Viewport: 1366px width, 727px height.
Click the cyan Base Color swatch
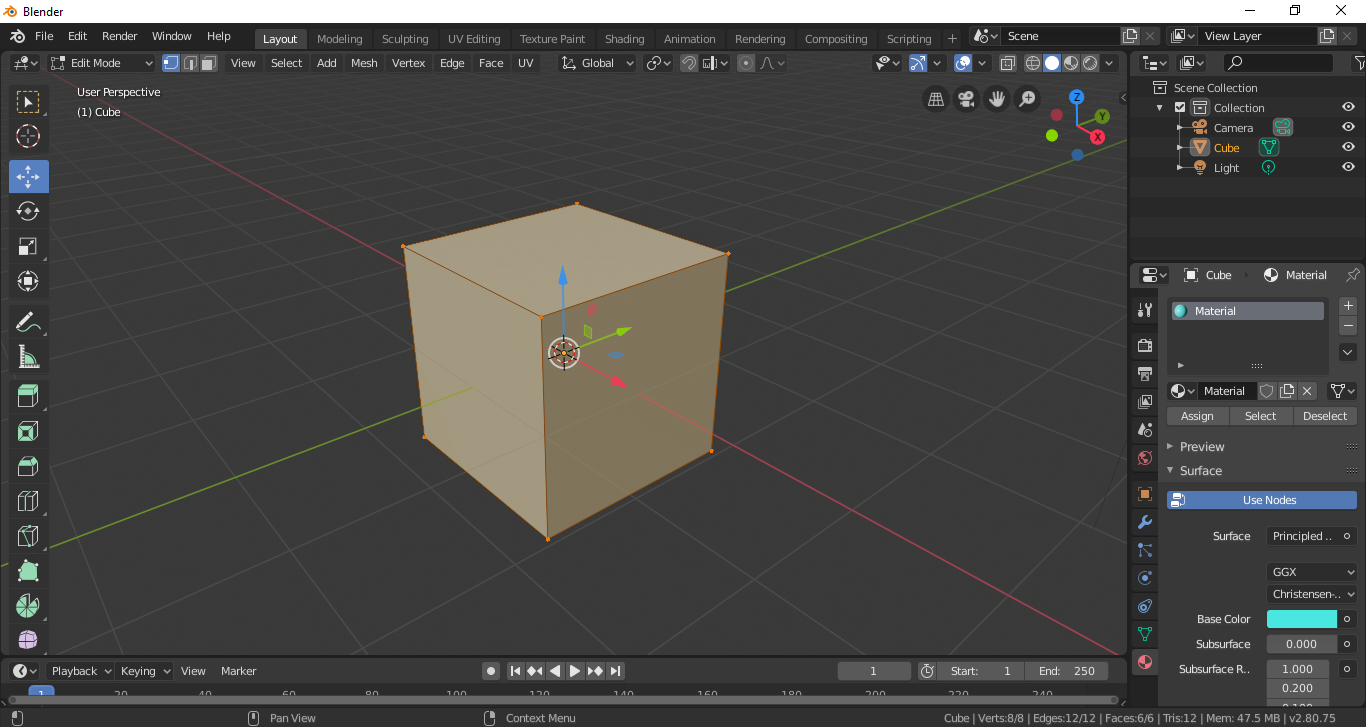pyautogui.click(x=1300, y=618)
